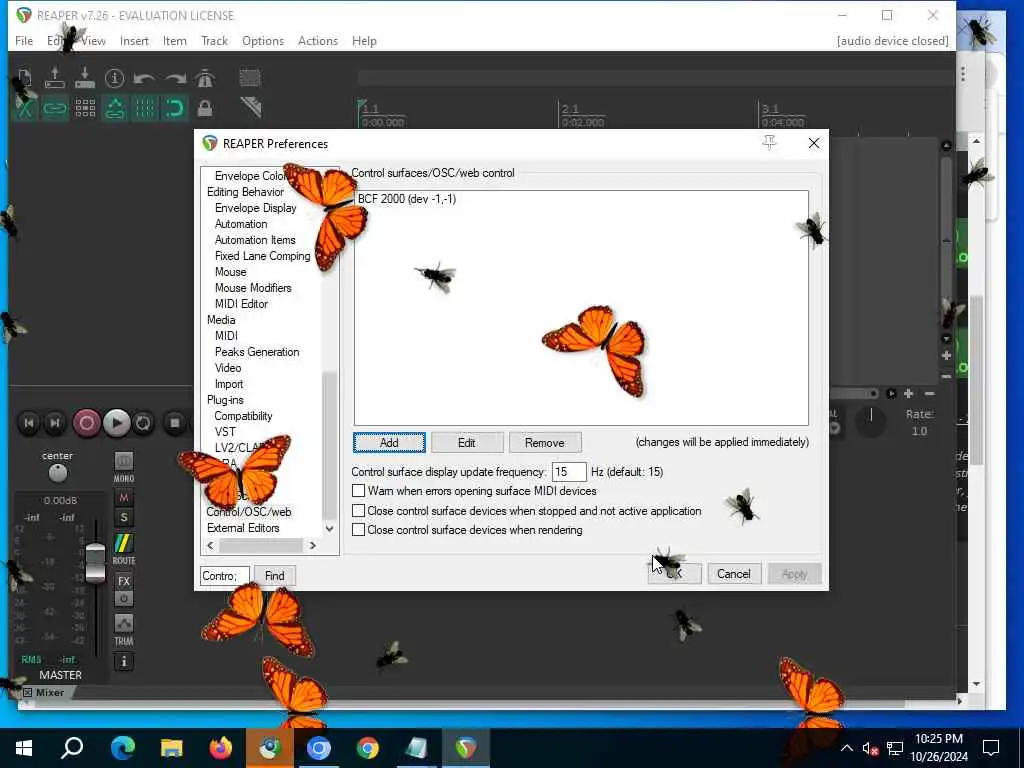The image size is (1024, 768).
Task: Click the Find button
Action: coord(274,576)
